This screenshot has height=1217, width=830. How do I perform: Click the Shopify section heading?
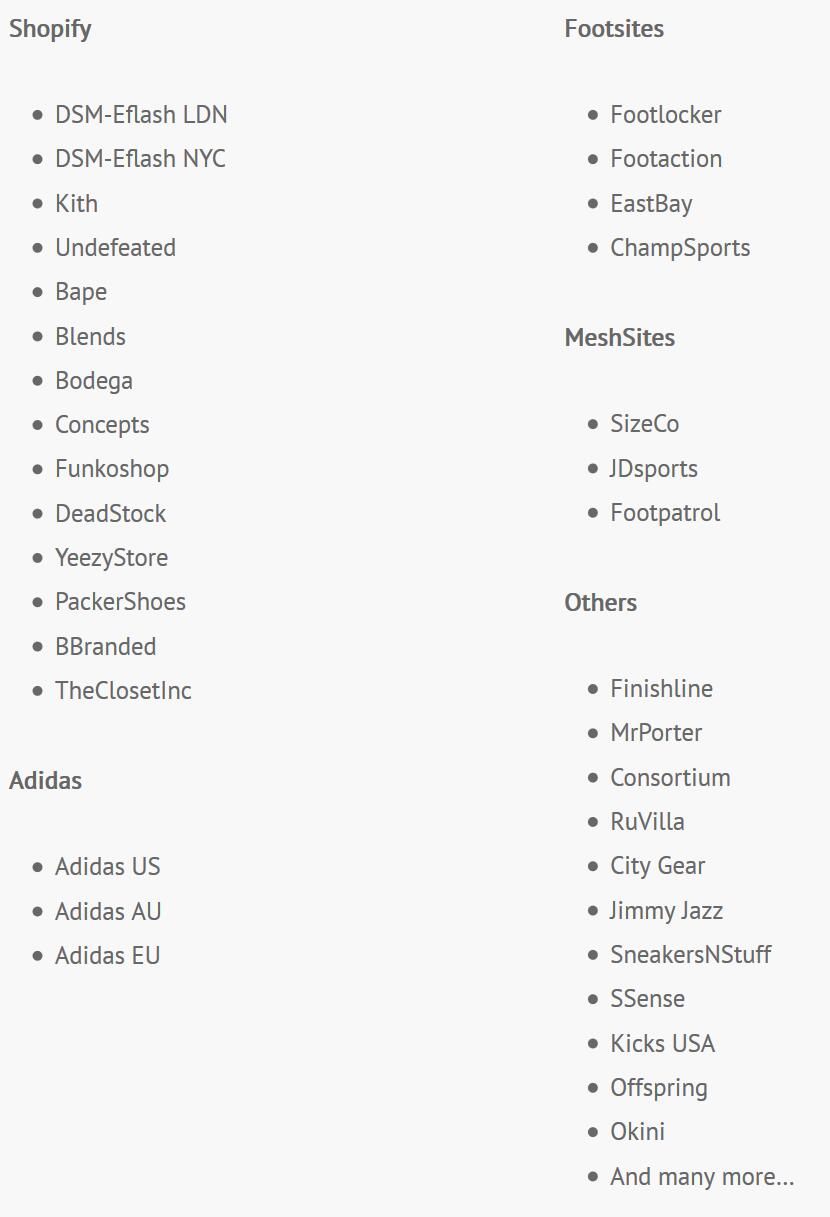tap(50, 29)
